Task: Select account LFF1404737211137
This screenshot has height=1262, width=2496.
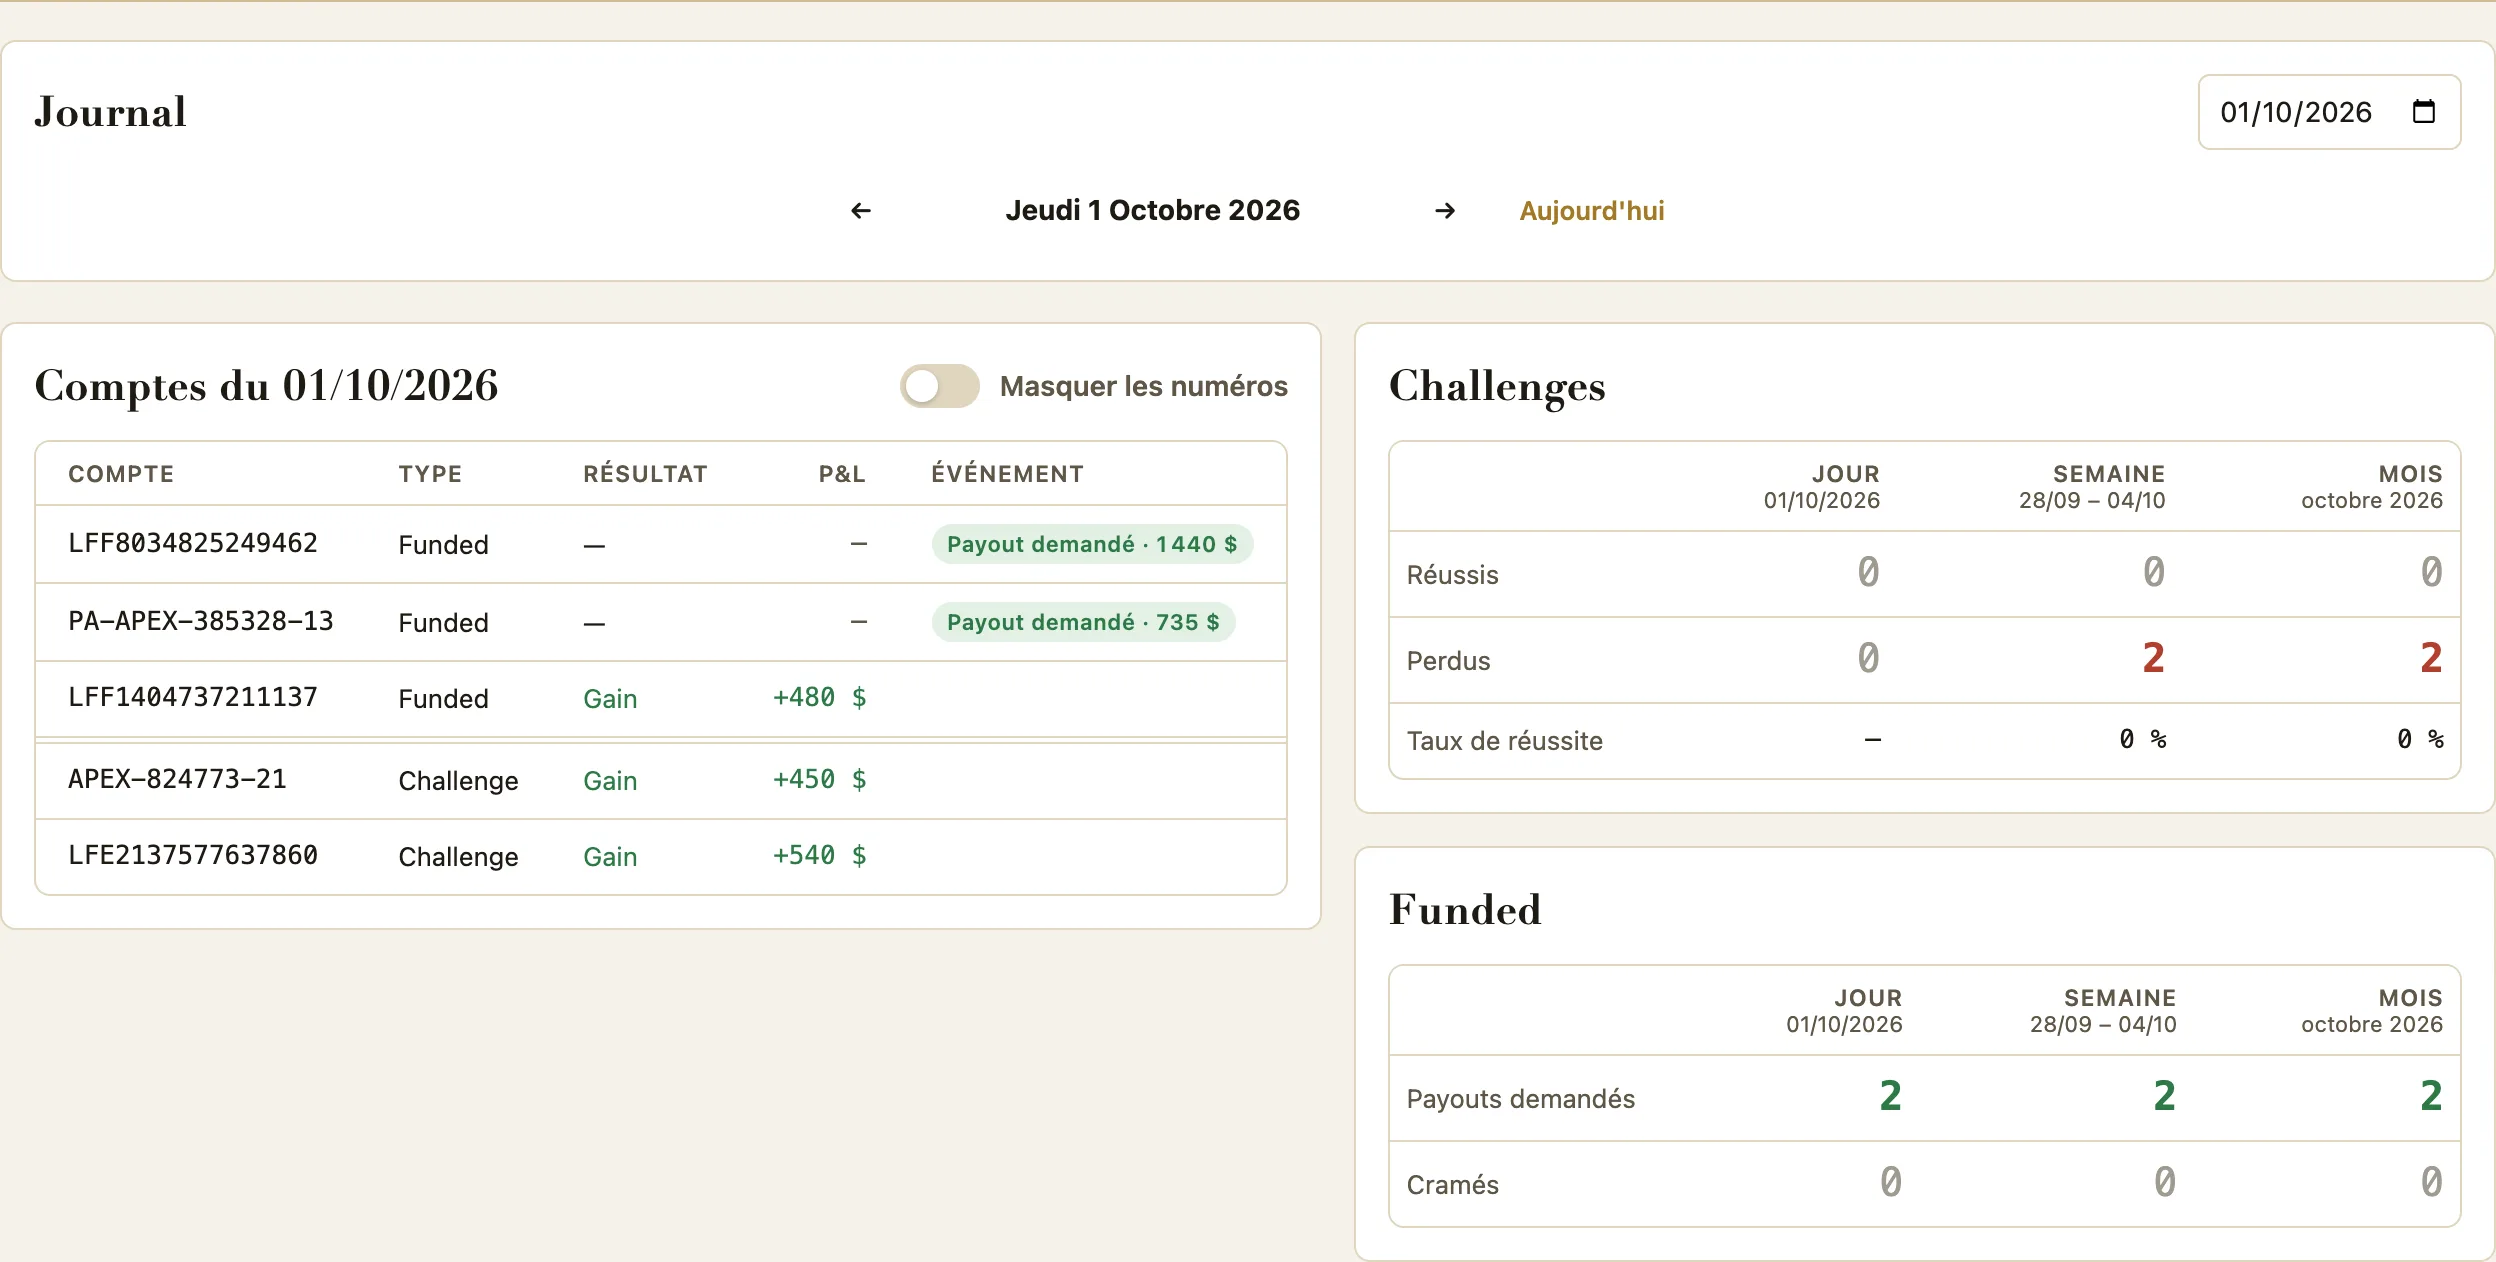Action: coord(193,697)
